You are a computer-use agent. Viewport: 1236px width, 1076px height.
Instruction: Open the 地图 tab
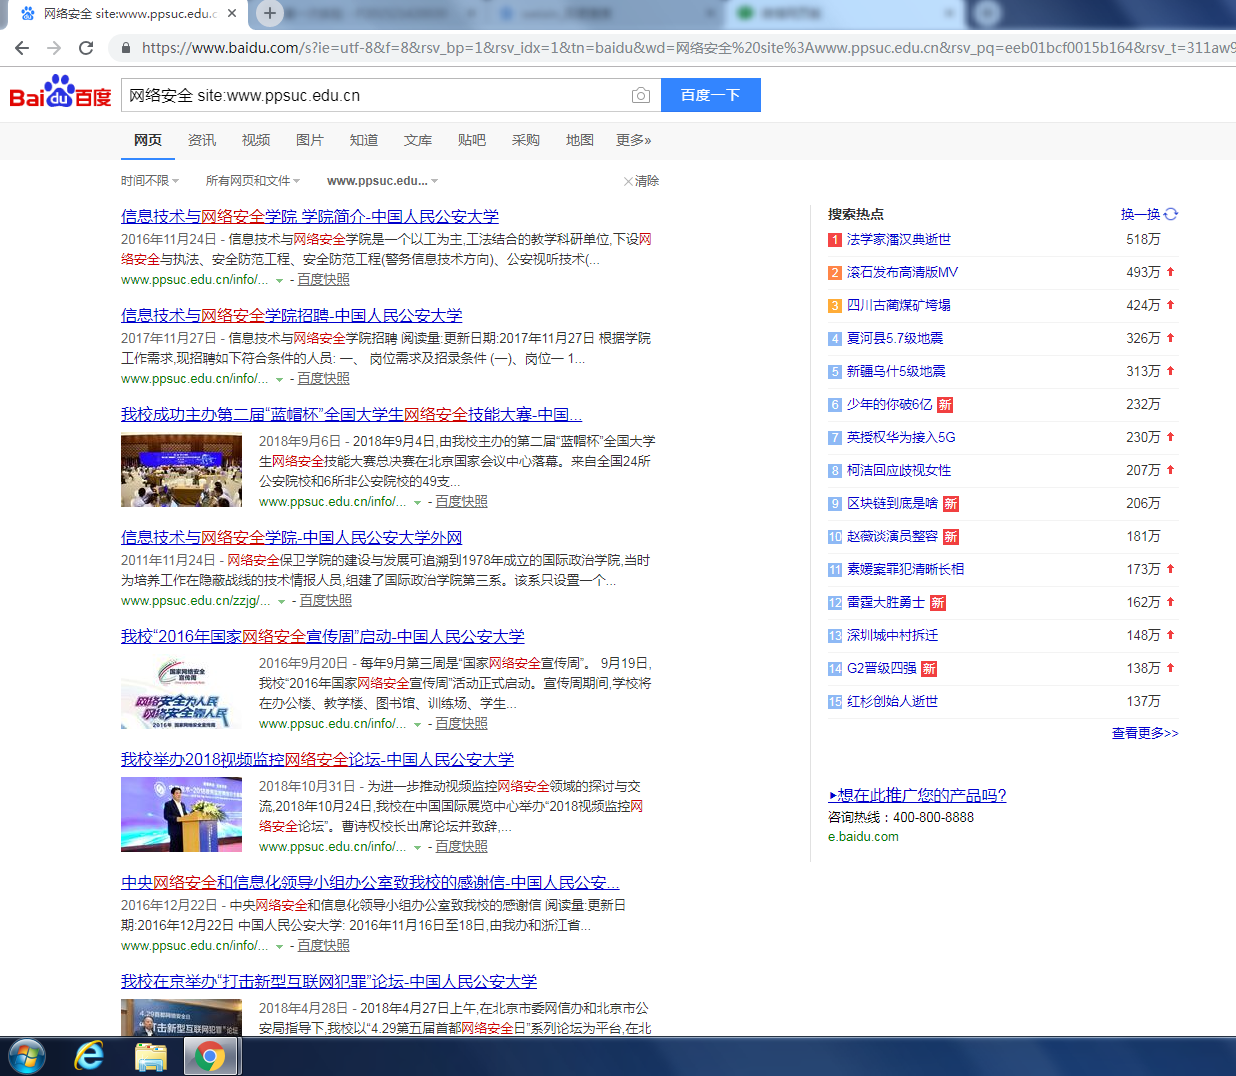click(x=580, y=140)
